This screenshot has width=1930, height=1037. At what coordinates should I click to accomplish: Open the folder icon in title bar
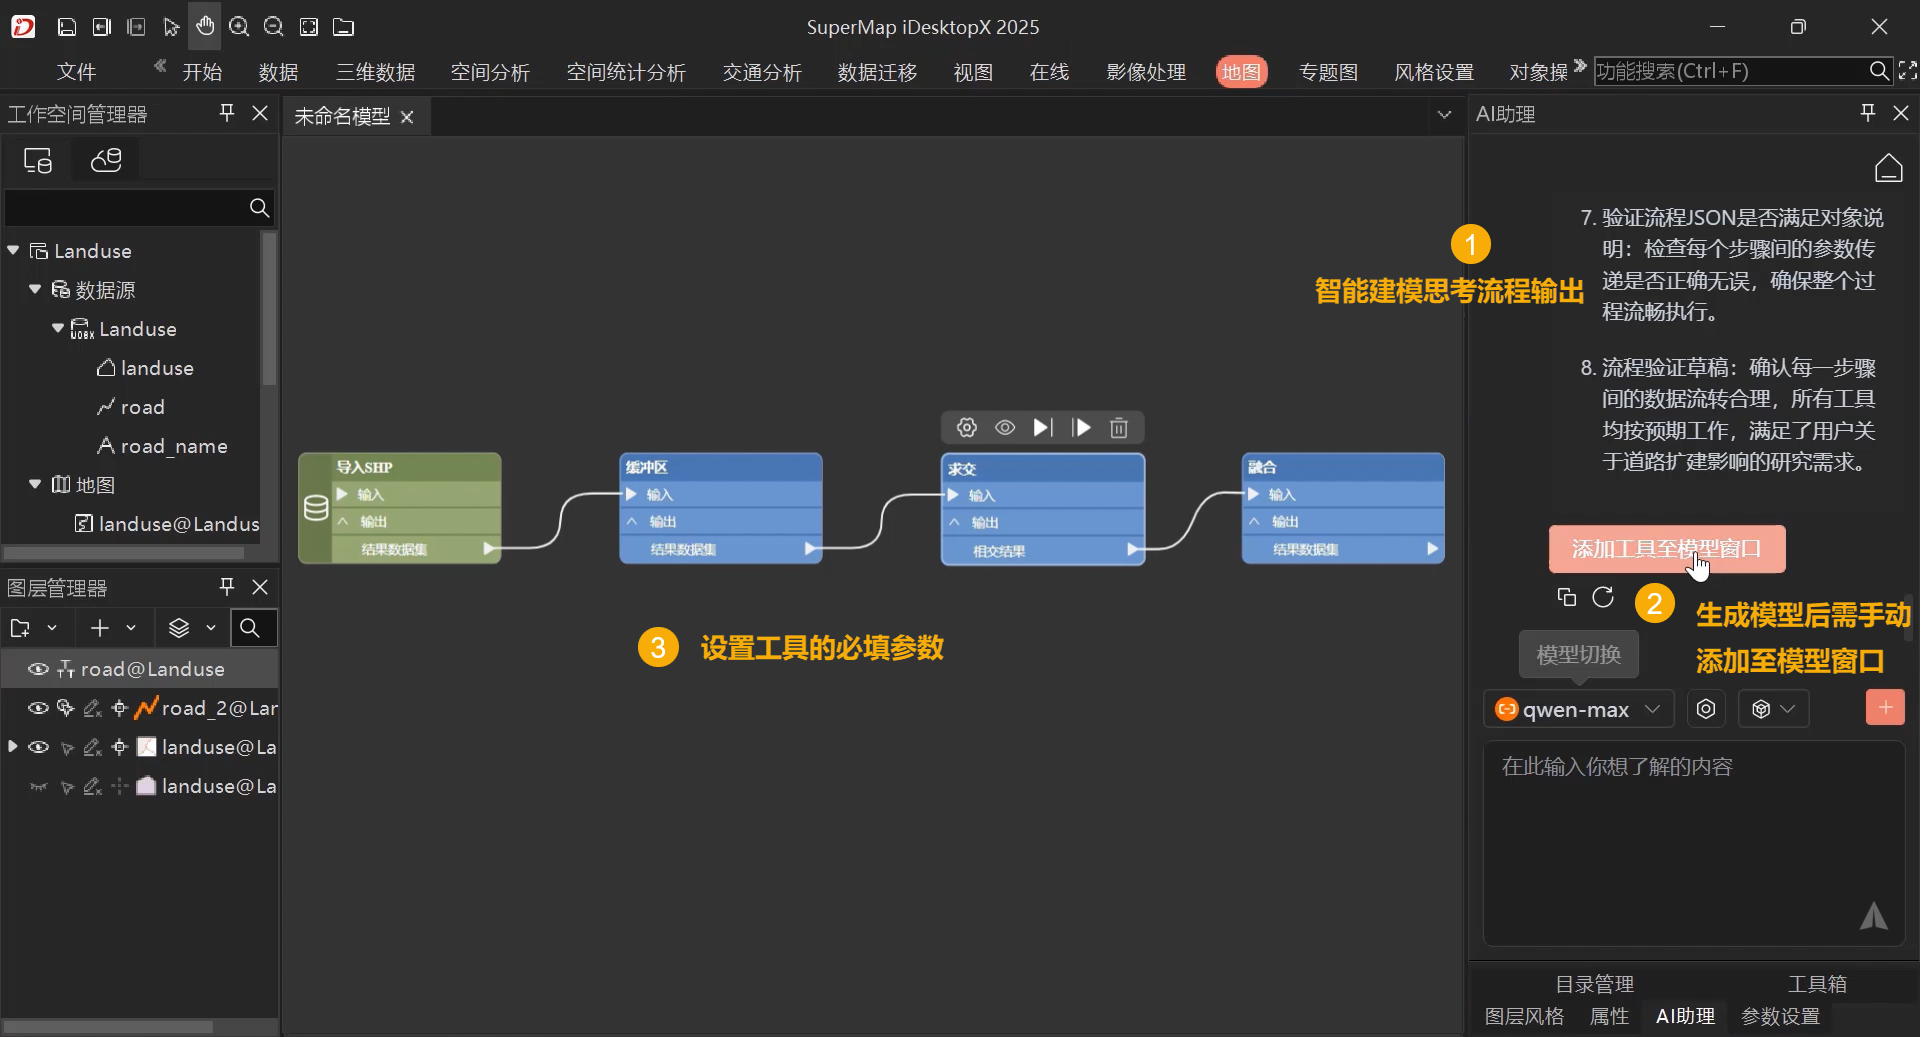pyautogui.click(x=343, y=27)
